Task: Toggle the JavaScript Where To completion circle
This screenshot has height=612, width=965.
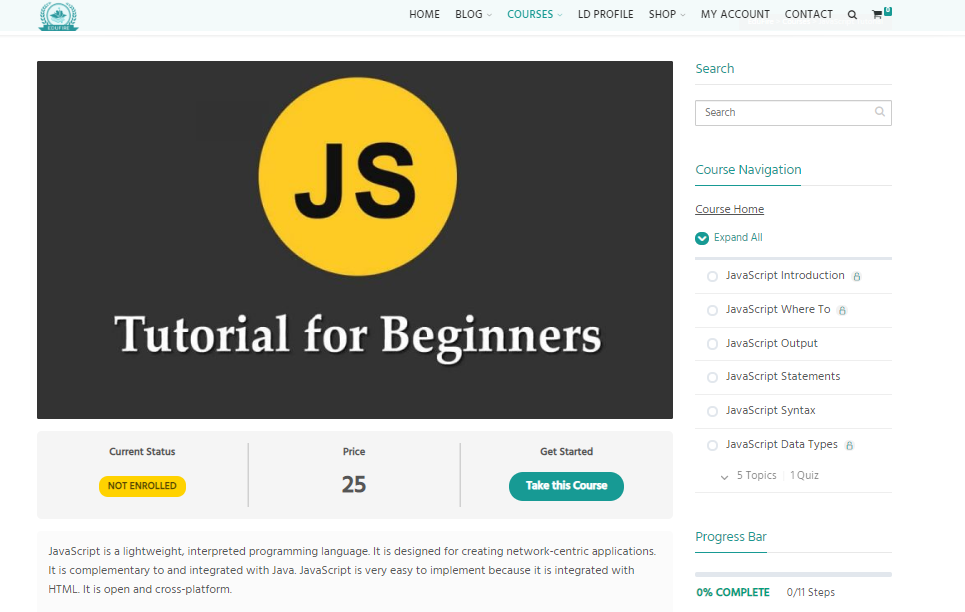Action: 712,310
